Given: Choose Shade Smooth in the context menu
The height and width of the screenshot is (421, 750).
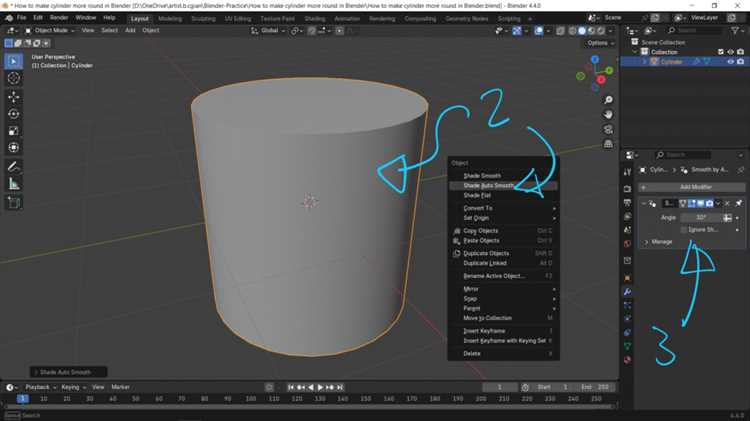Looking at the screenshot, I should click(504, 176).
